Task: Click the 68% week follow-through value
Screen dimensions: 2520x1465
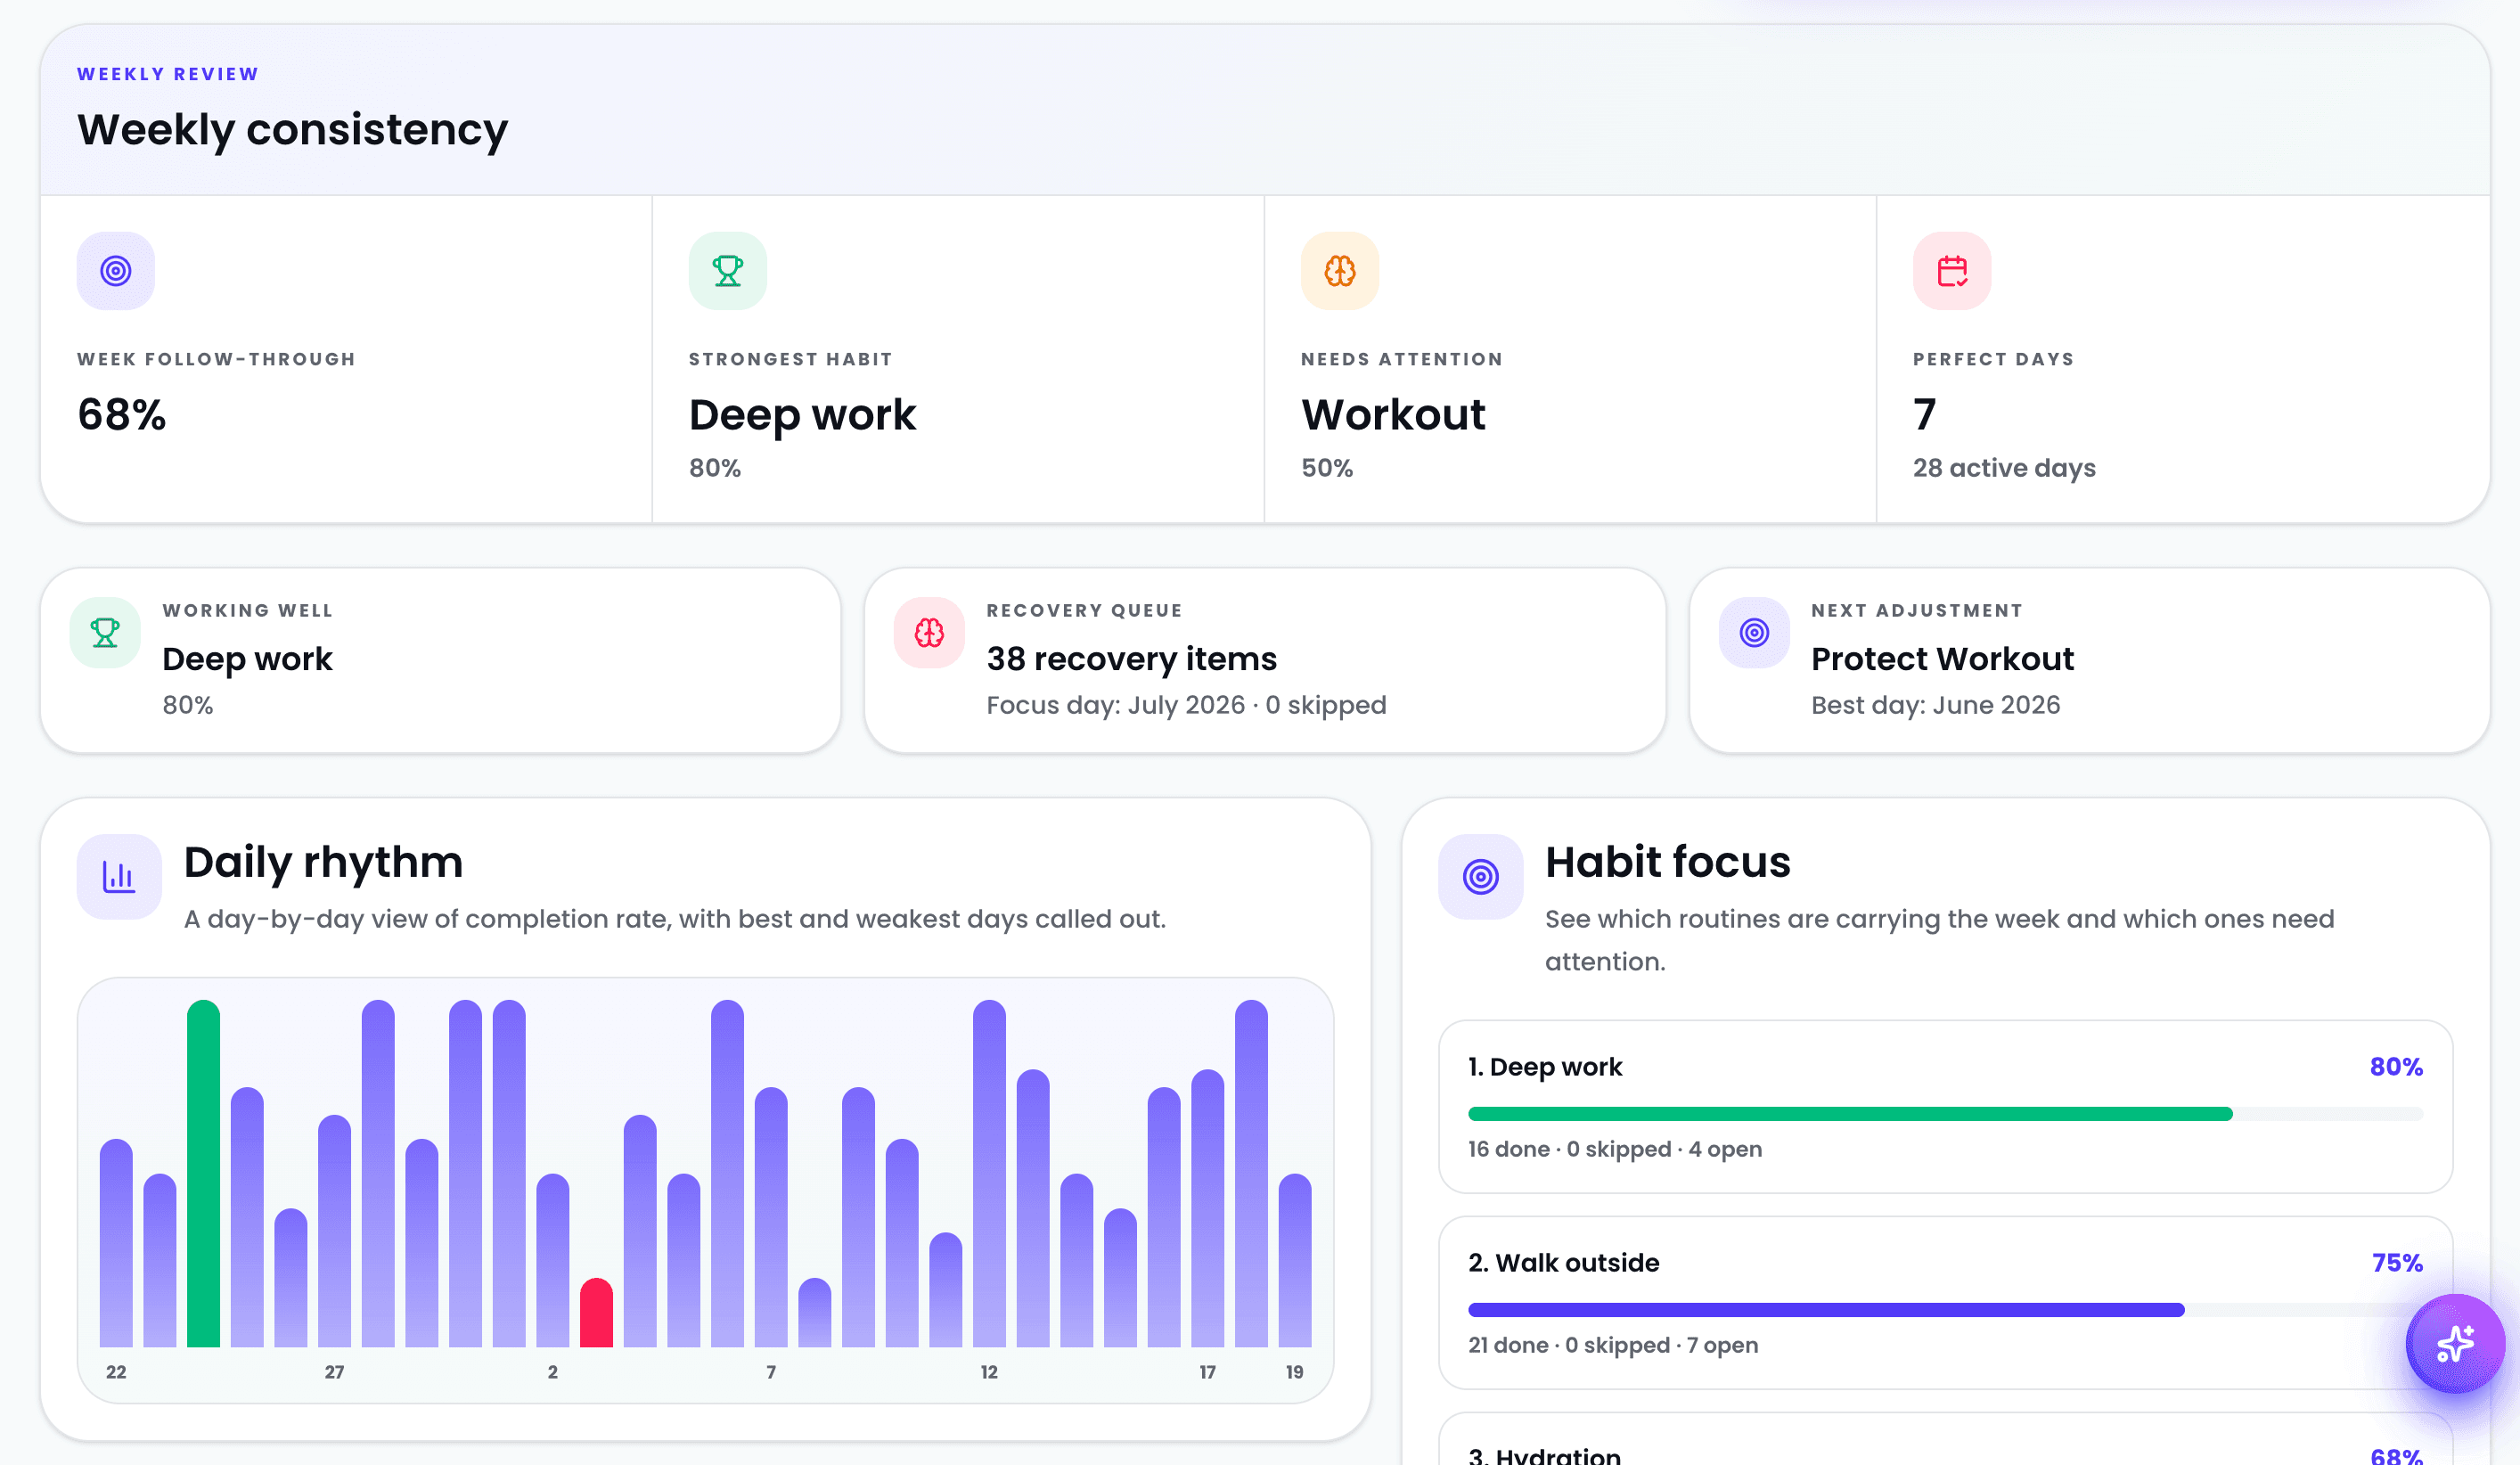Action: (122, 414)
